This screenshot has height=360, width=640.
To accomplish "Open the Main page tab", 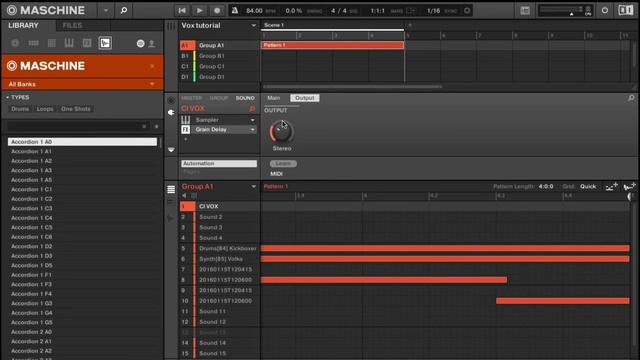I will coord(274,98).
